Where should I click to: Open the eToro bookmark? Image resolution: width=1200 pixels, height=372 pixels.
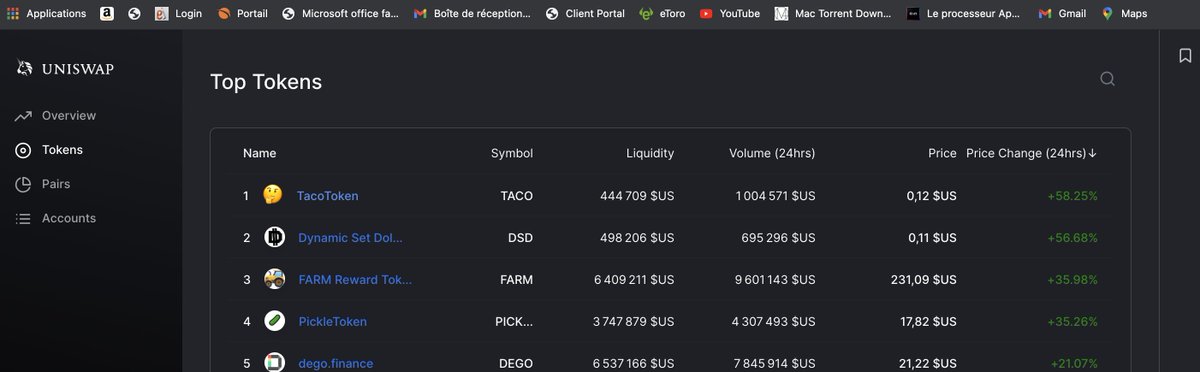(x=663, y=14)
